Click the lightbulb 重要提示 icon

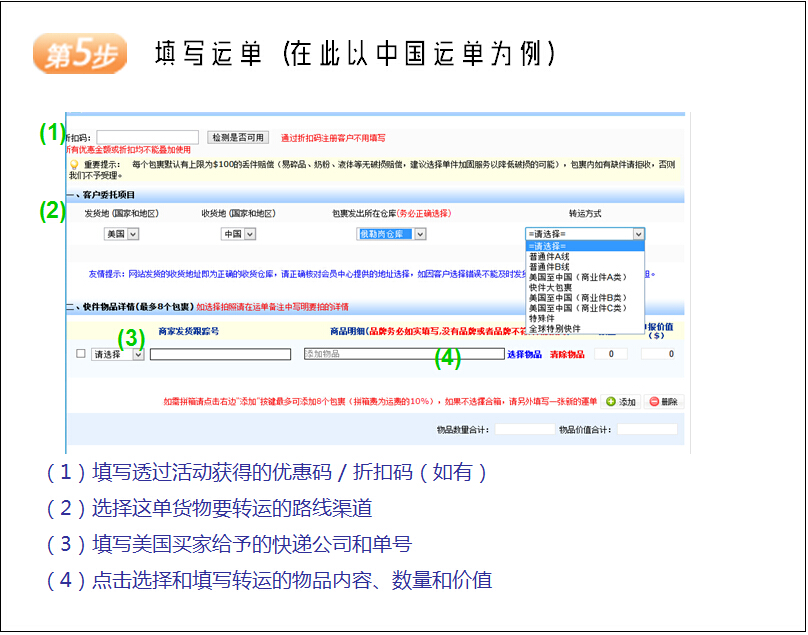(x=73, y=163)
